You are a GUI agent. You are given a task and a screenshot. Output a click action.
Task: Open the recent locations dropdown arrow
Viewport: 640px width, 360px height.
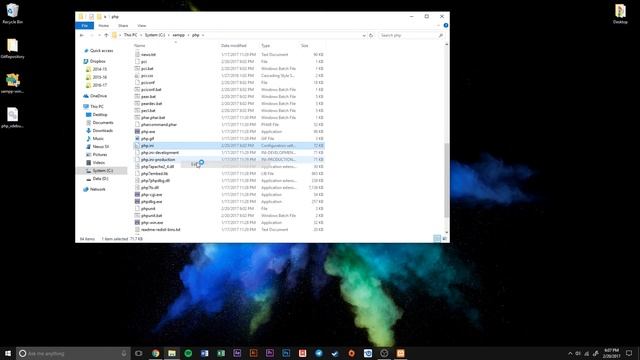(99, 36)
